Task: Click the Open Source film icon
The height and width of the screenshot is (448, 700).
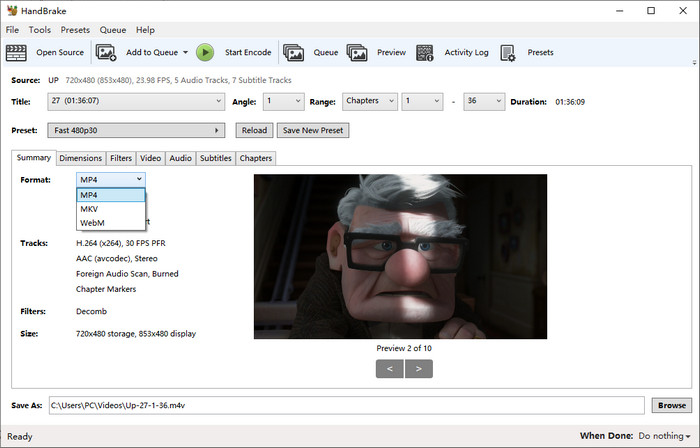Action: pyautogui.click(x=17, y=52)
